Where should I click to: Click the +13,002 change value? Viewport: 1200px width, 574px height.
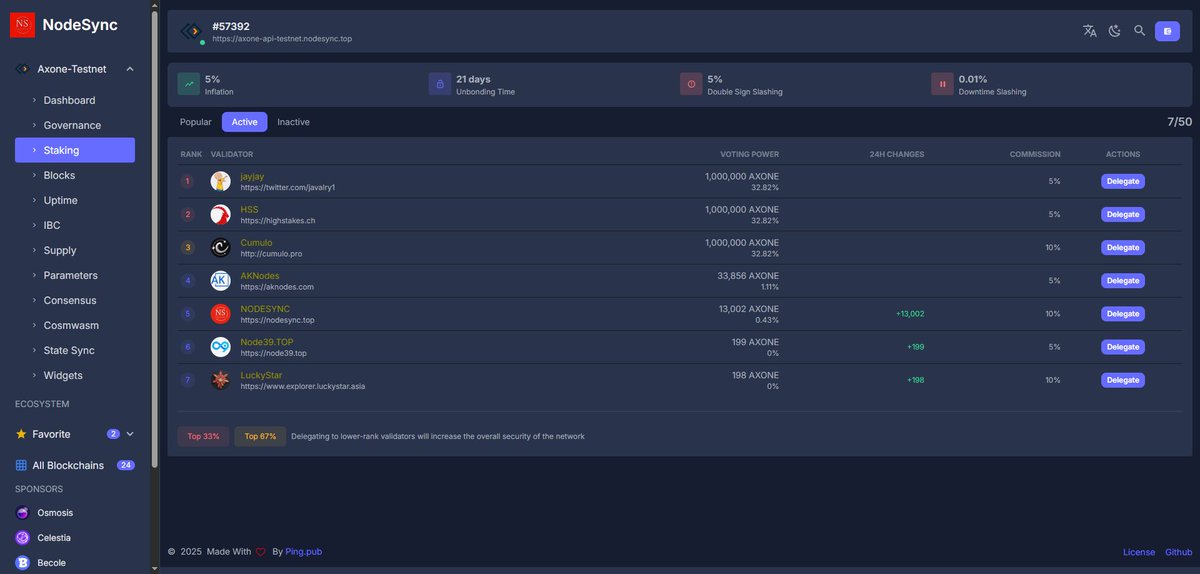pos(910,314)
